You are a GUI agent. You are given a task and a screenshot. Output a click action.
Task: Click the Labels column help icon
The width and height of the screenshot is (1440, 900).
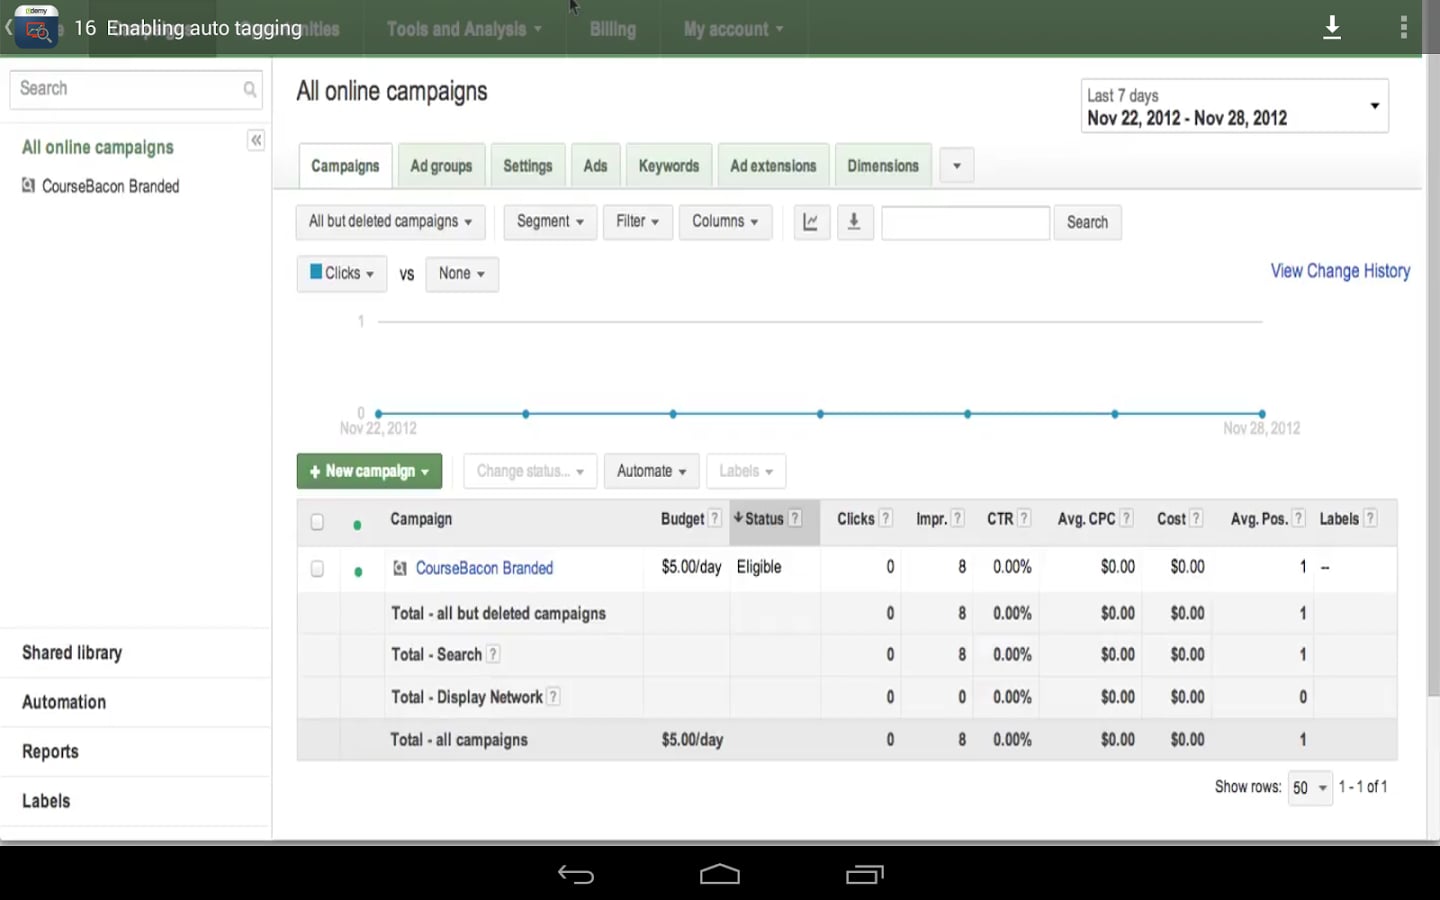tap(1370, 518)
